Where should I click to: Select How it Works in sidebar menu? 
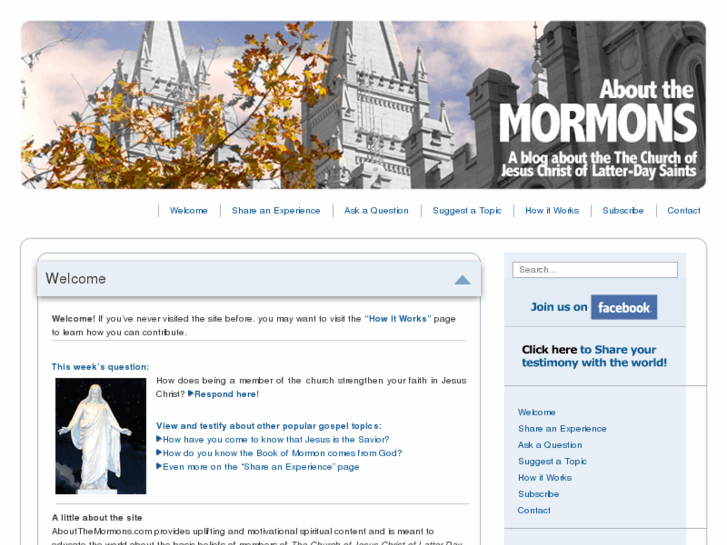tap(545, 478)
